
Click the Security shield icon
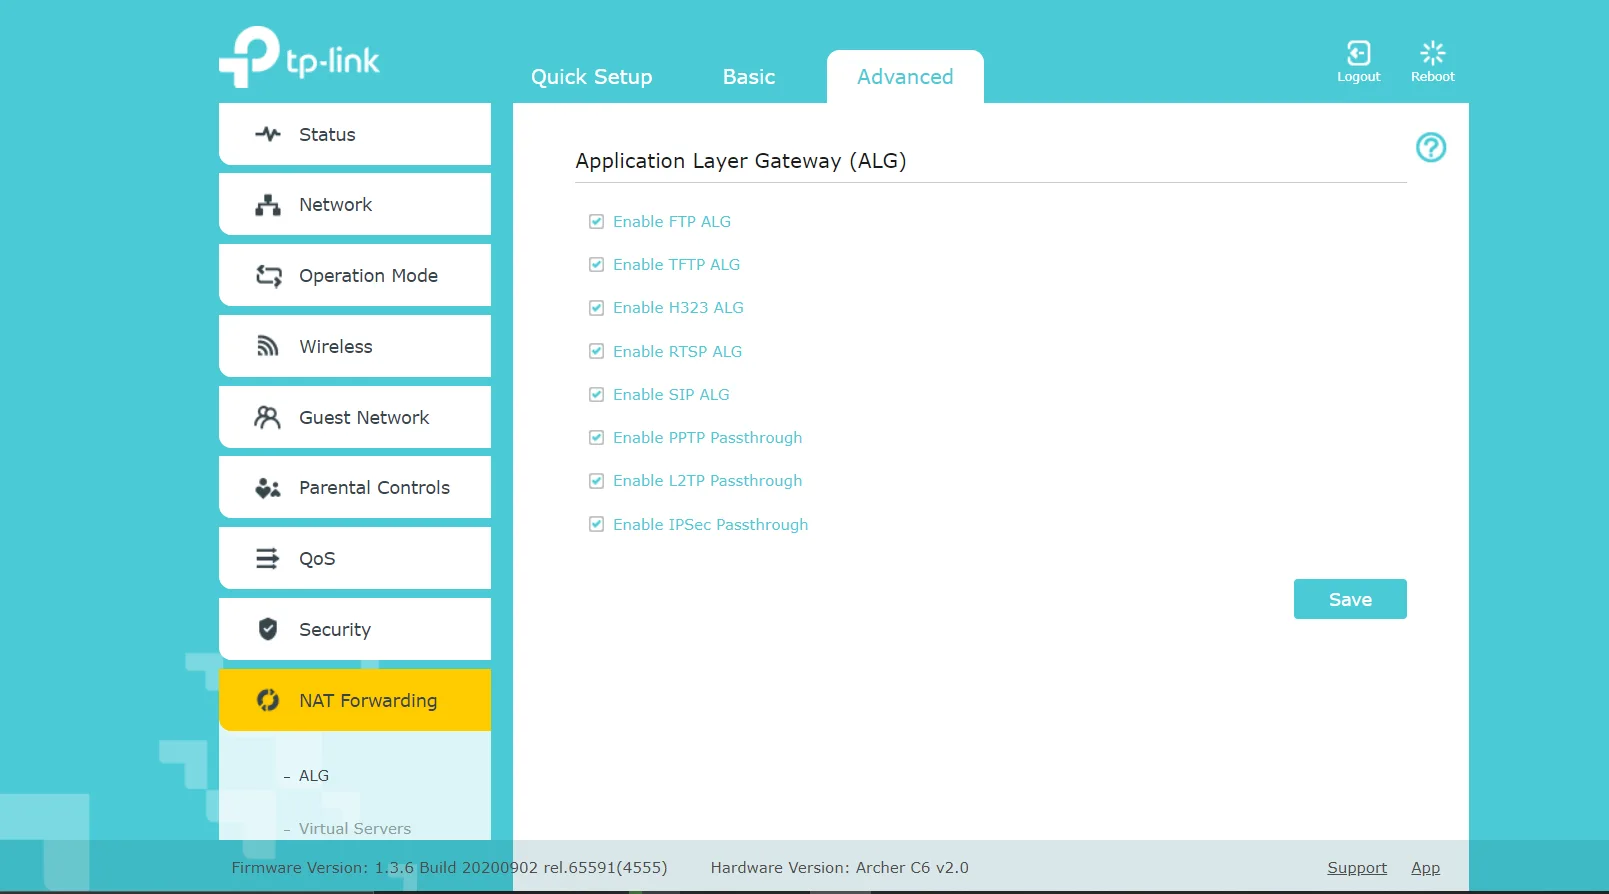(x=267, y=629)
